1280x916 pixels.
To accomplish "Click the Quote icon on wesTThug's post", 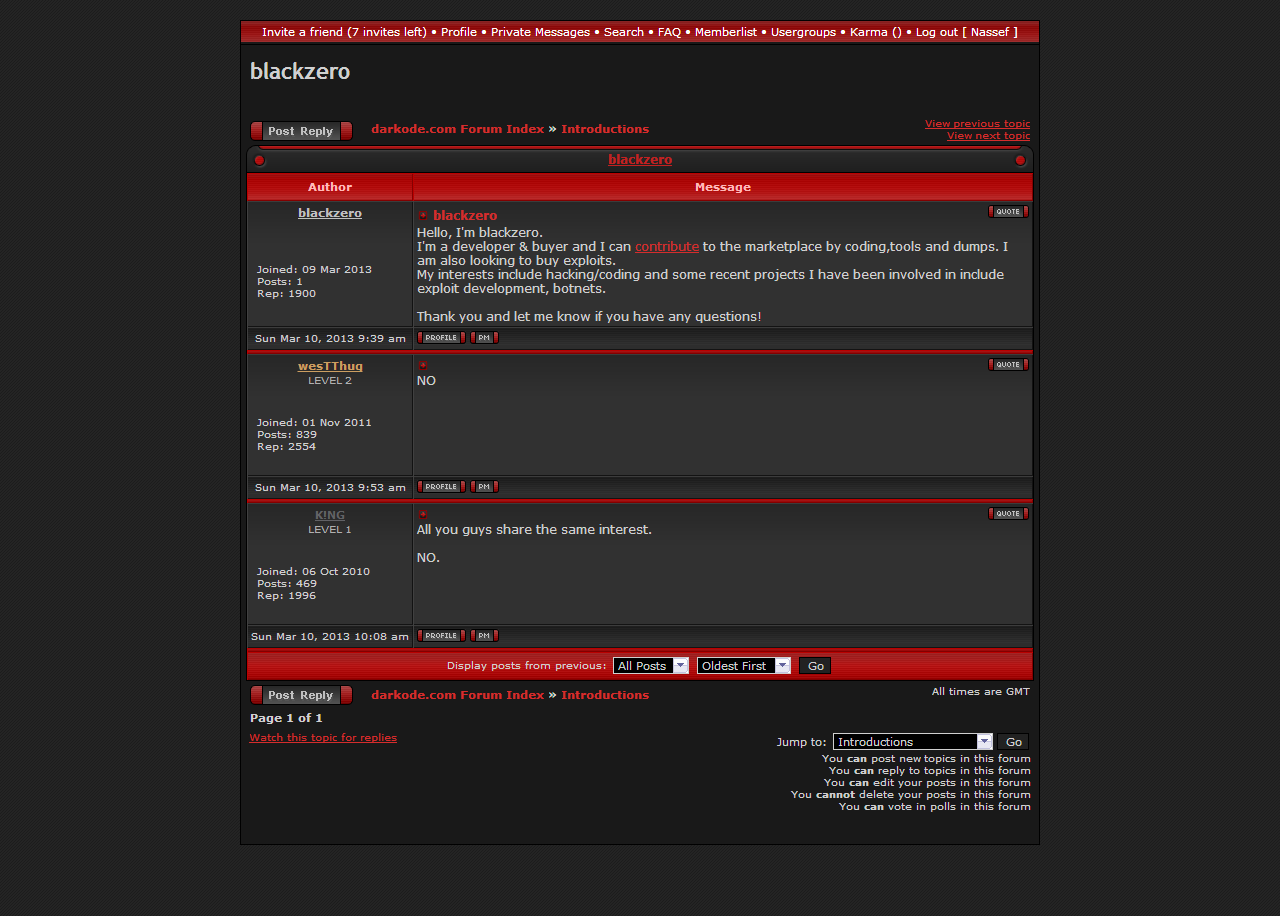I will 1008,365.
